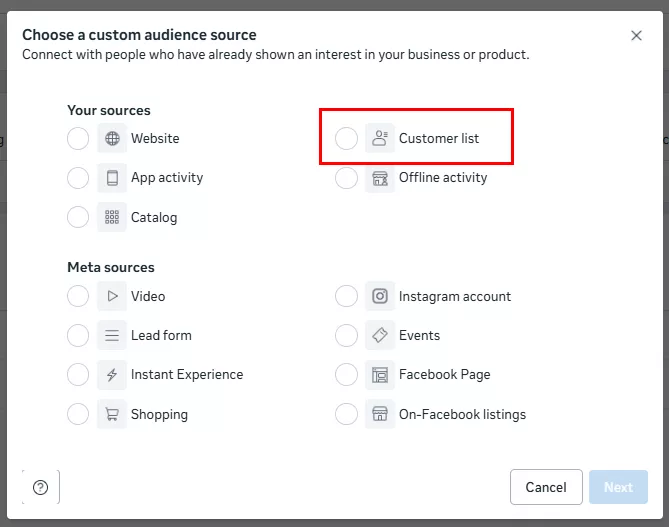Image resolution: width=669 pixels, height=527 pixels.
Task: Click the Video play icon
Action: [x=112, y=296]
